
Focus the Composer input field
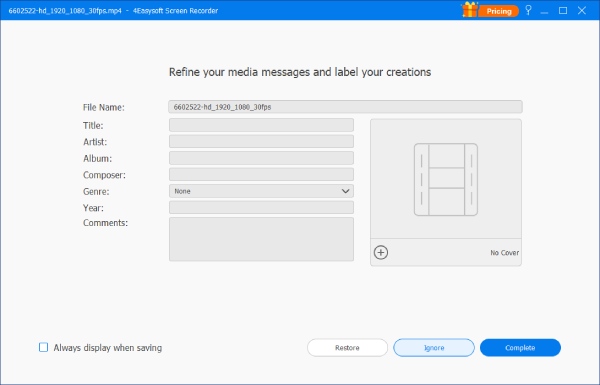point(261,174)
